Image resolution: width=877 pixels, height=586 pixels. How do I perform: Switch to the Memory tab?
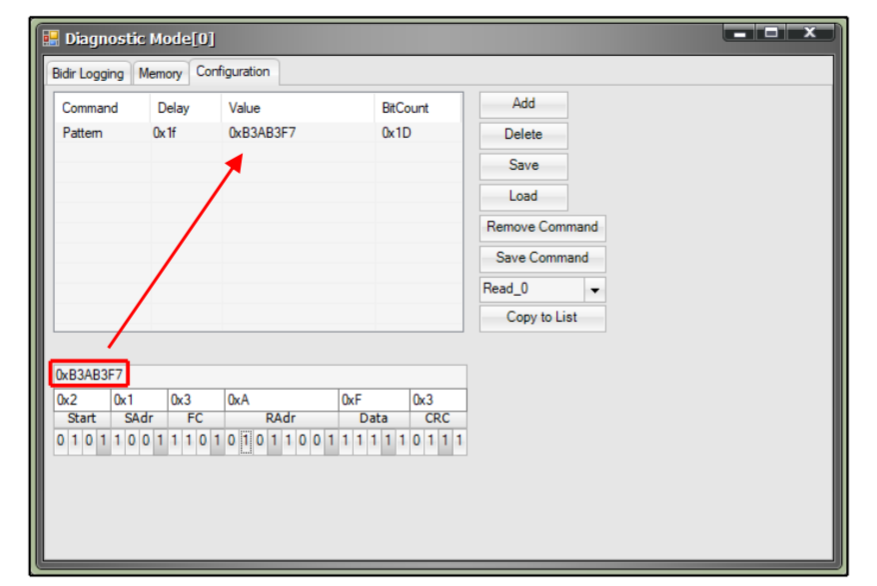[x=160, y=73]
